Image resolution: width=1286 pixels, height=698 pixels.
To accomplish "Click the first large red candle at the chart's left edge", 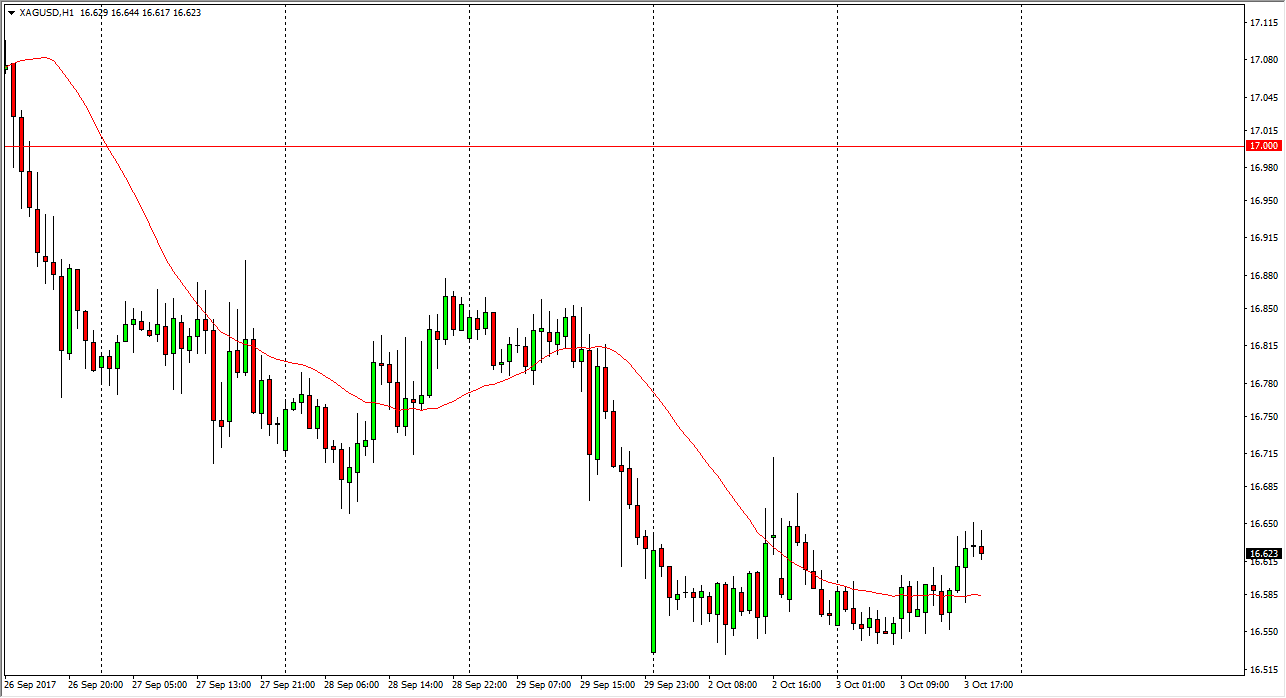I will point(12,90).
